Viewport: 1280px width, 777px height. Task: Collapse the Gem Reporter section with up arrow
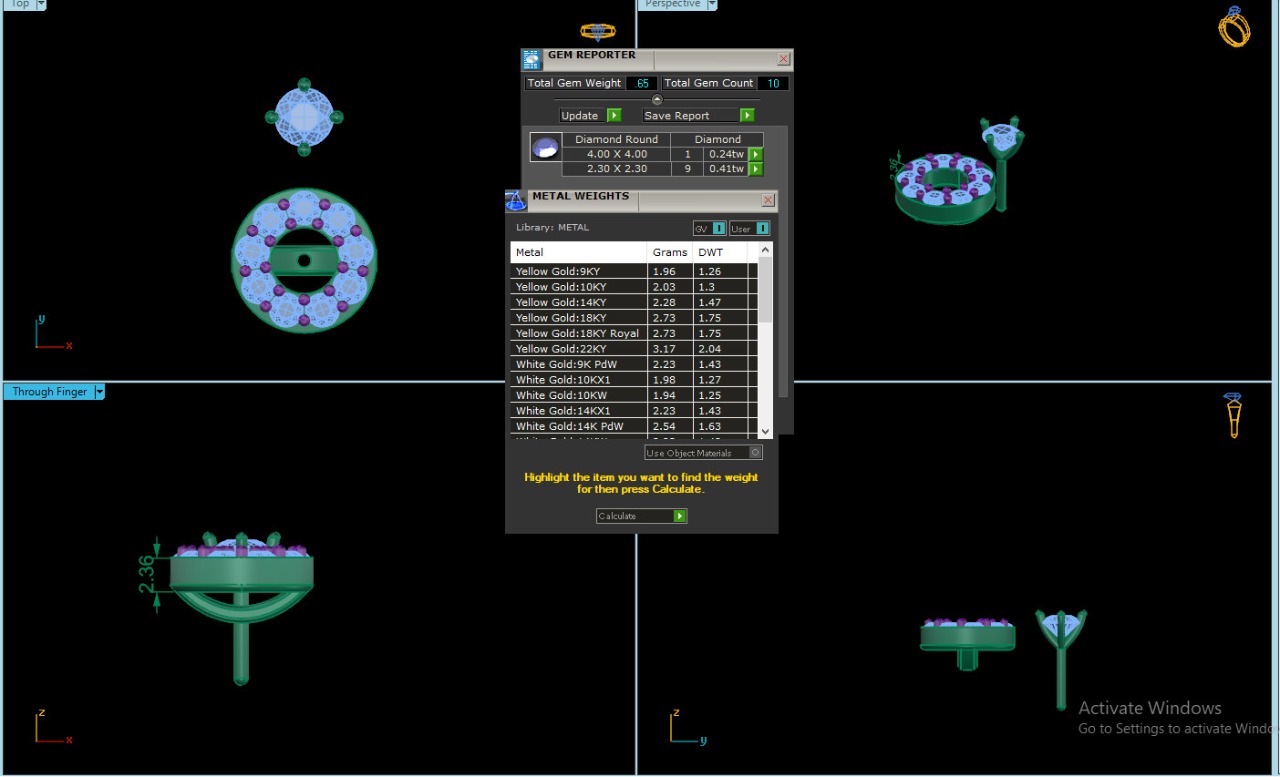(657, 99)
